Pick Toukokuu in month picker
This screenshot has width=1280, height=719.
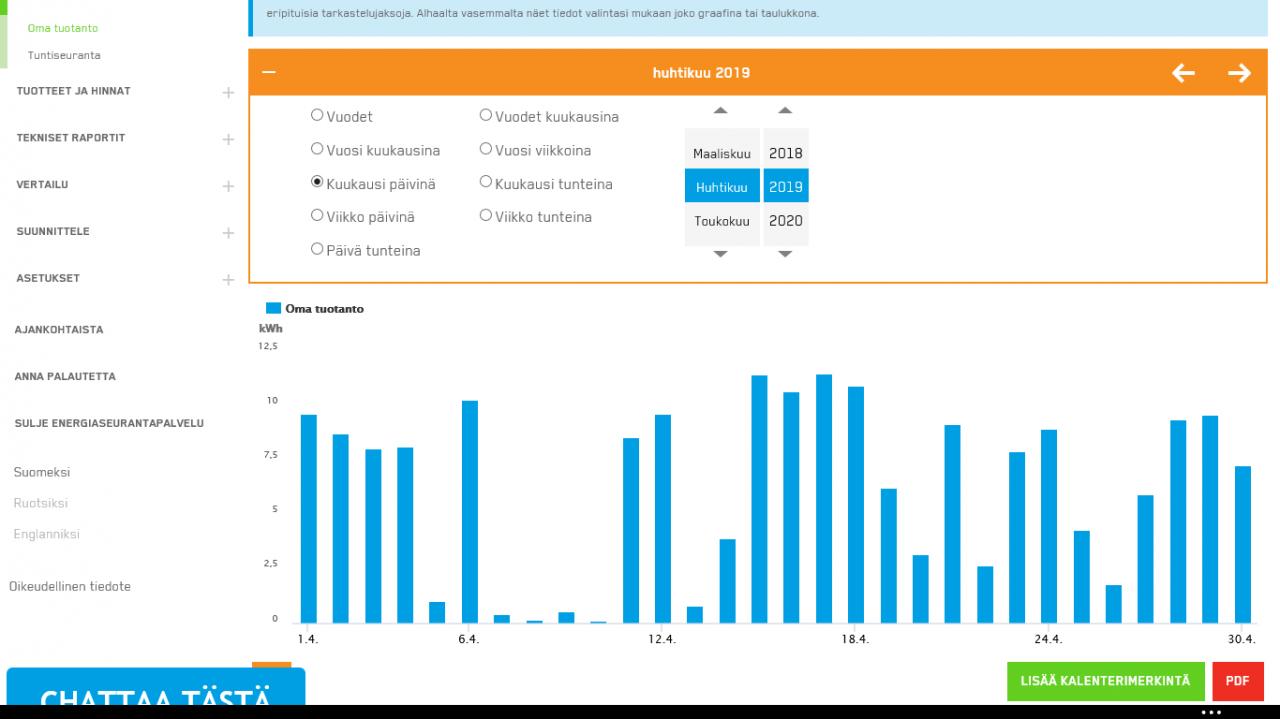pos(722,221)
